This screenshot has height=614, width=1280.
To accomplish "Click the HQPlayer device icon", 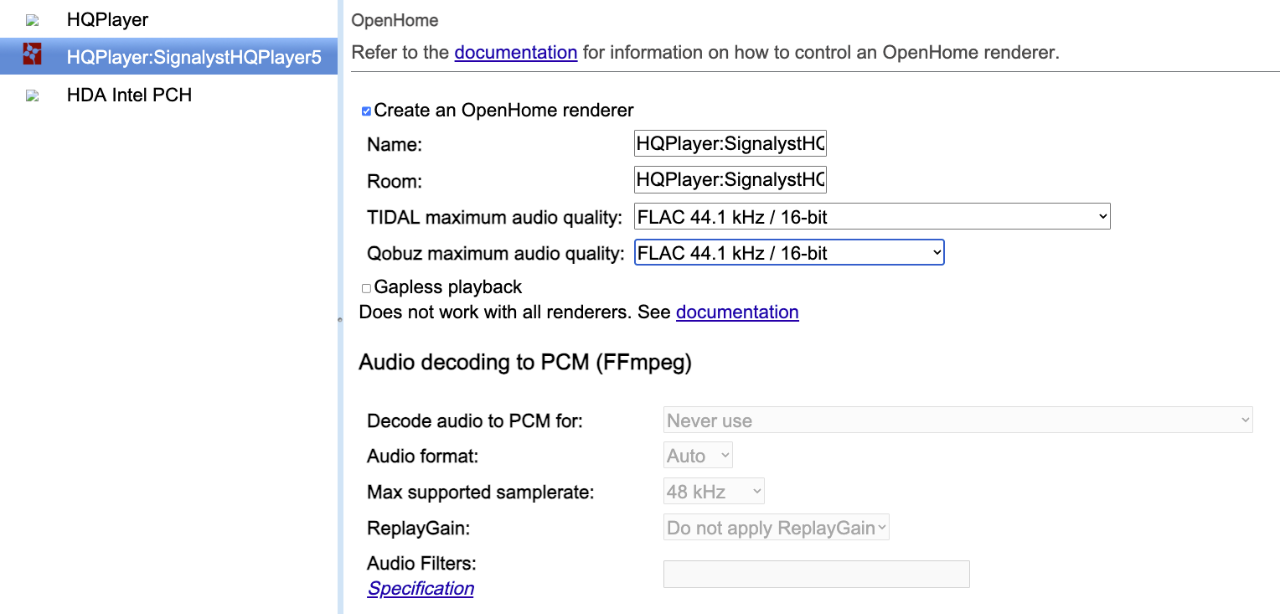I will (x=33, y=20).
